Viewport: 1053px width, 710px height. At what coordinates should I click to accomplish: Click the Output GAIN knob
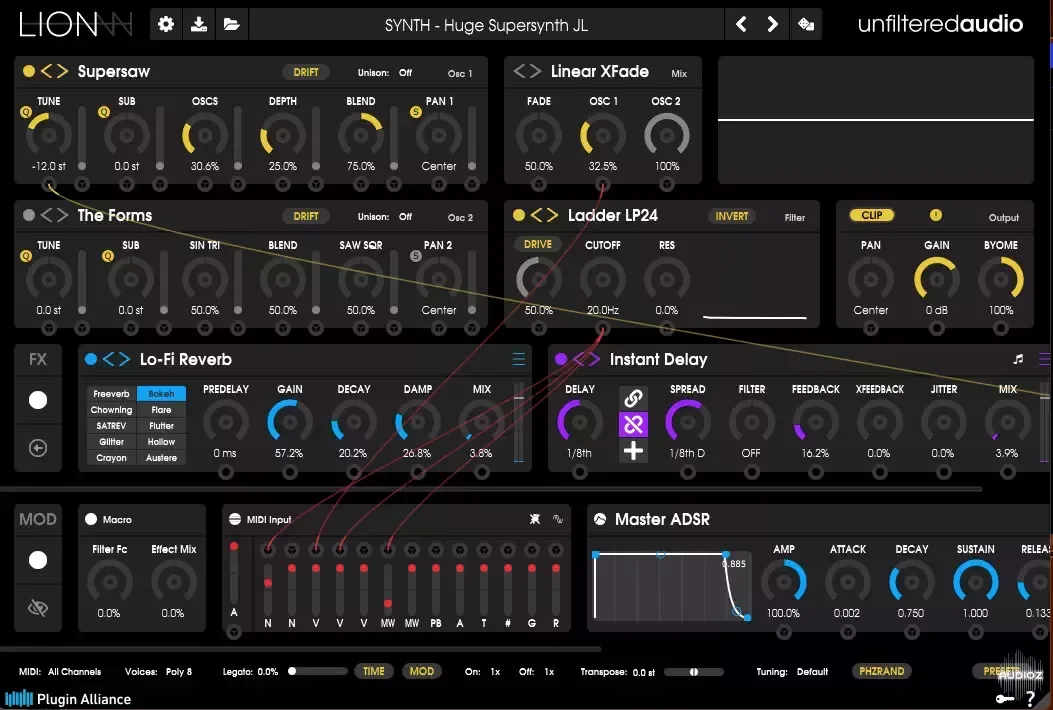click(936, 279)
